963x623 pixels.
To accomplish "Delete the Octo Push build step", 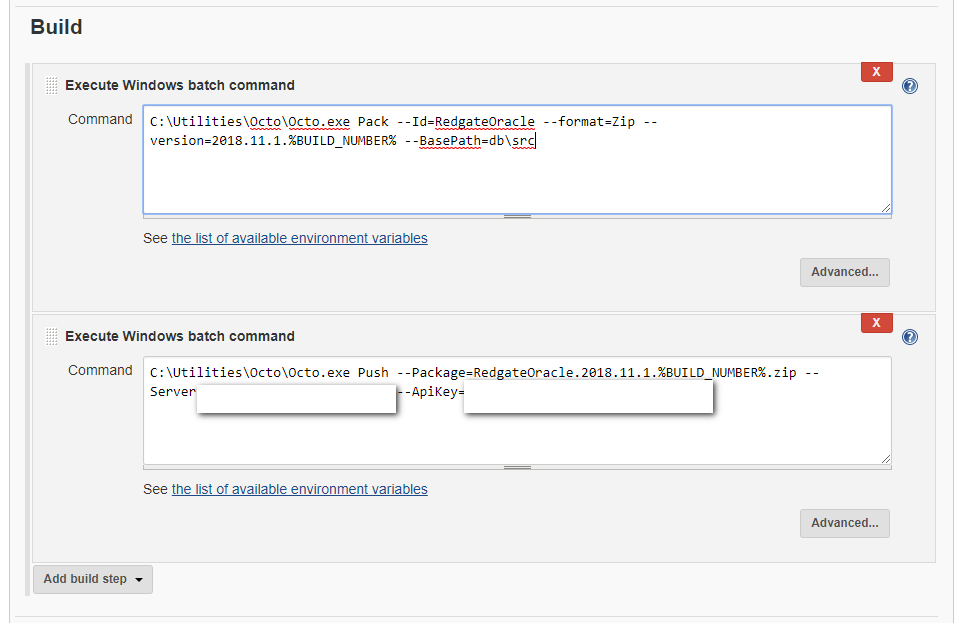I will [x=876, y=323].
